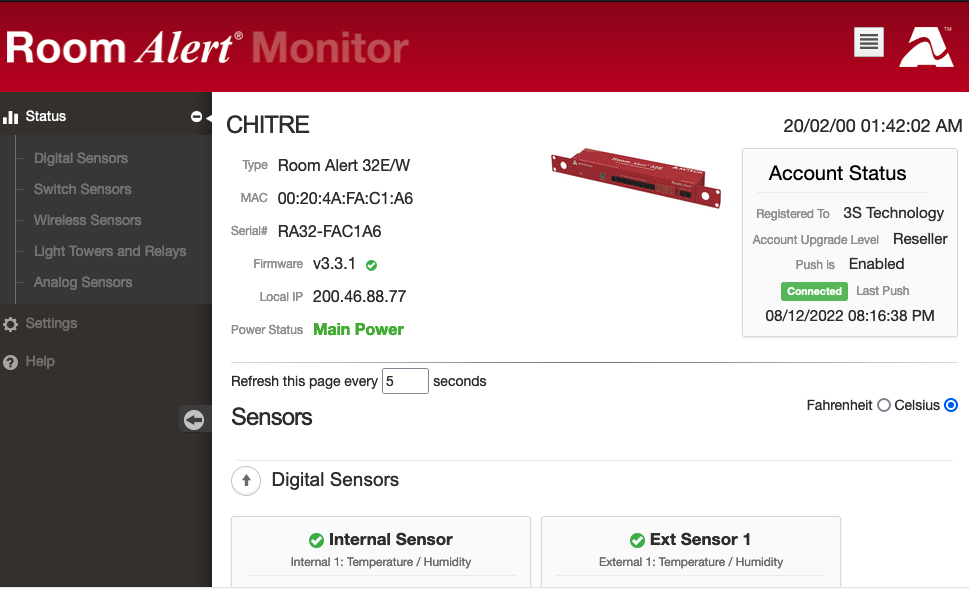Screen dimensions: 969x589
Task: Click the Internal Sensor green check icon
Action: click(316, 540)
